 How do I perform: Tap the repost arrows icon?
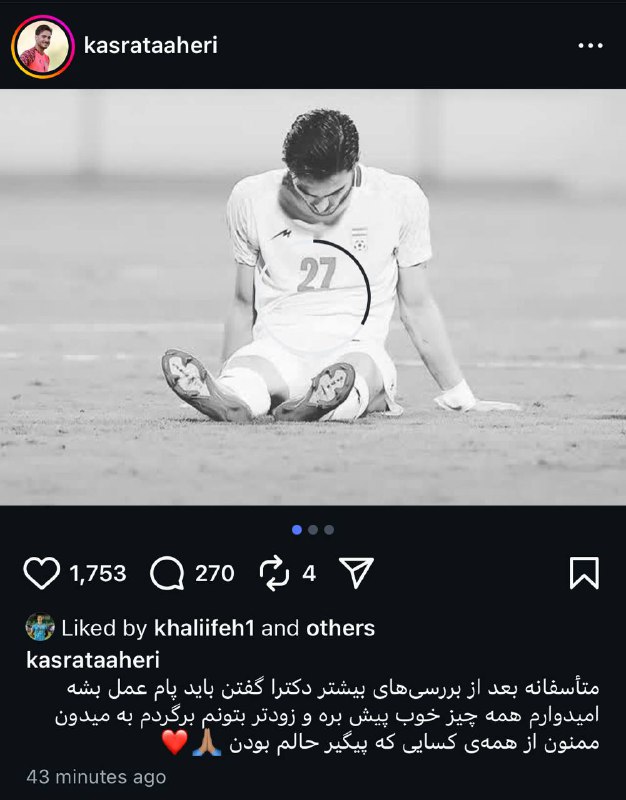274,573
